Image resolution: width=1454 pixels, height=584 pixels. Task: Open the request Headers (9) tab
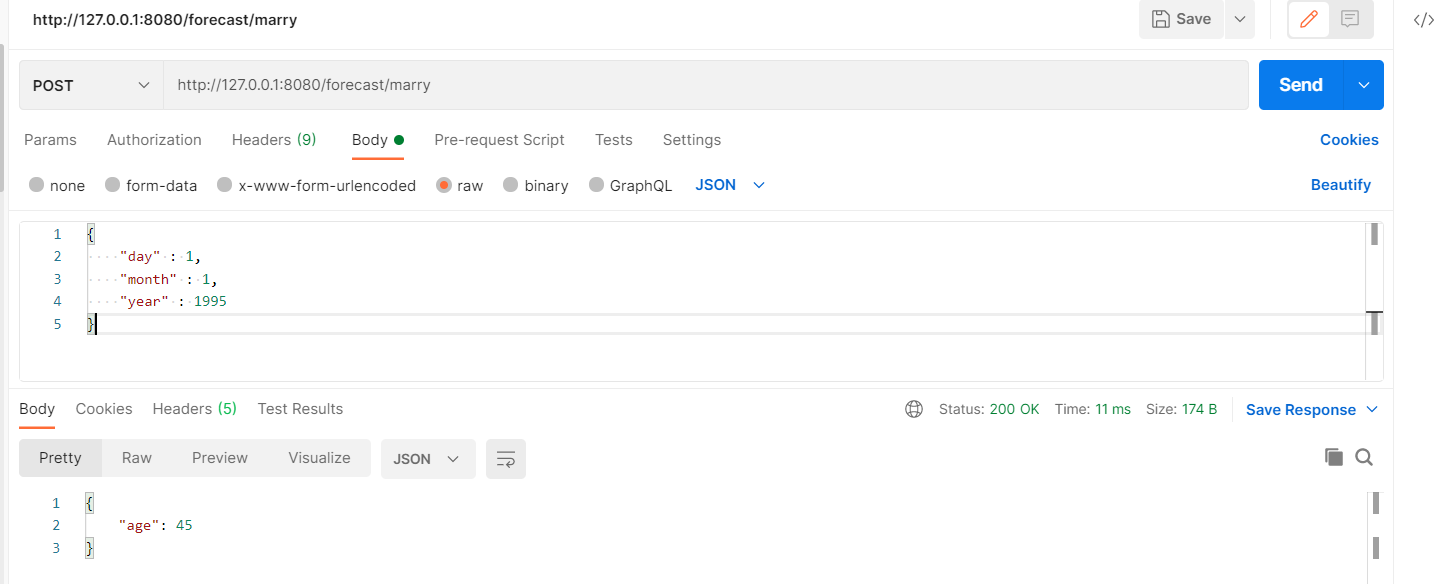tap(274, 140)
